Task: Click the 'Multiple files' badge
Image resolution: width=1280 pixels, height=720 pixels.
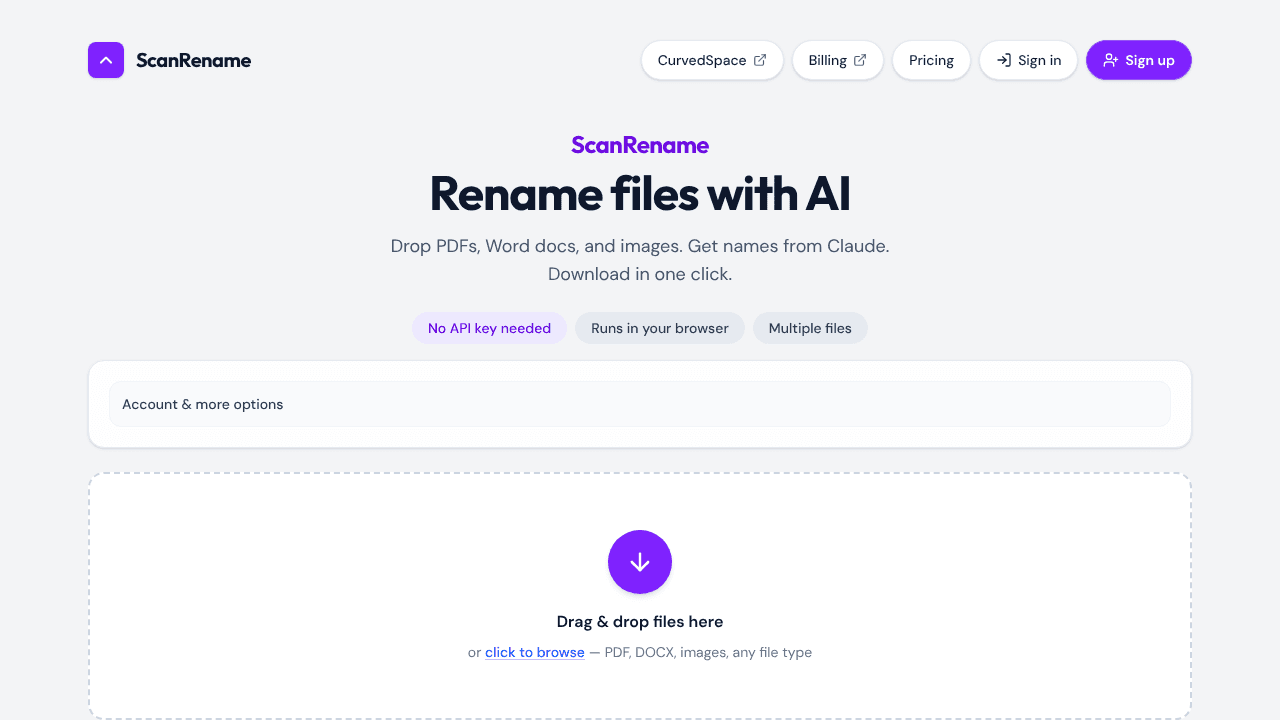Action: [810, 328]
